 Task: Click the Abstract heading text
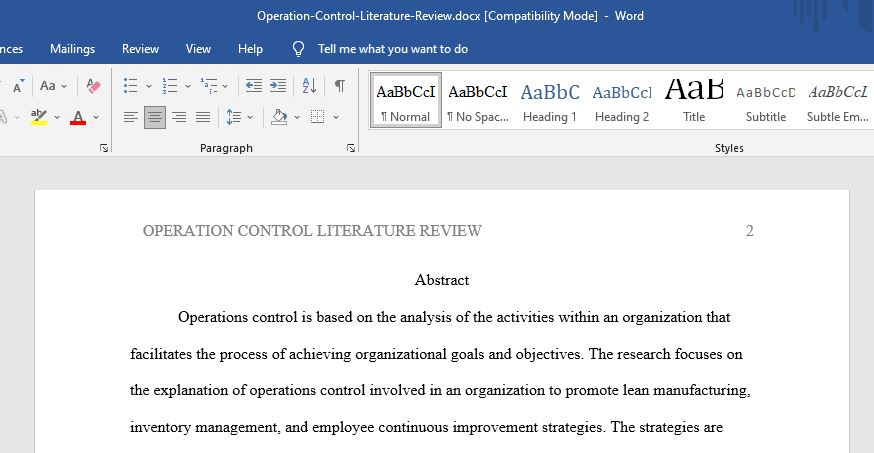point(442,280)
